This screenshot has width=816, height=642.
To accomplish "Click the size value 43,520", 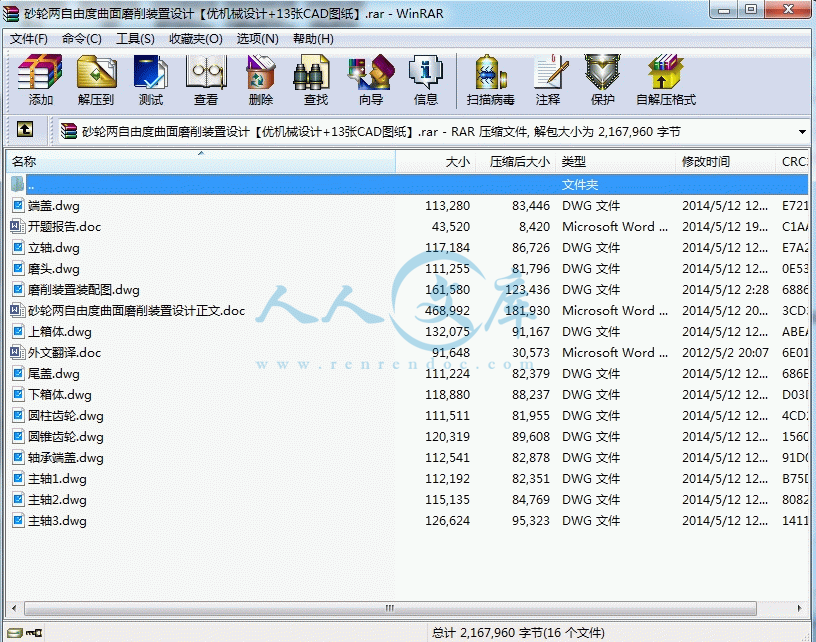I will click(x=451, y=226).
